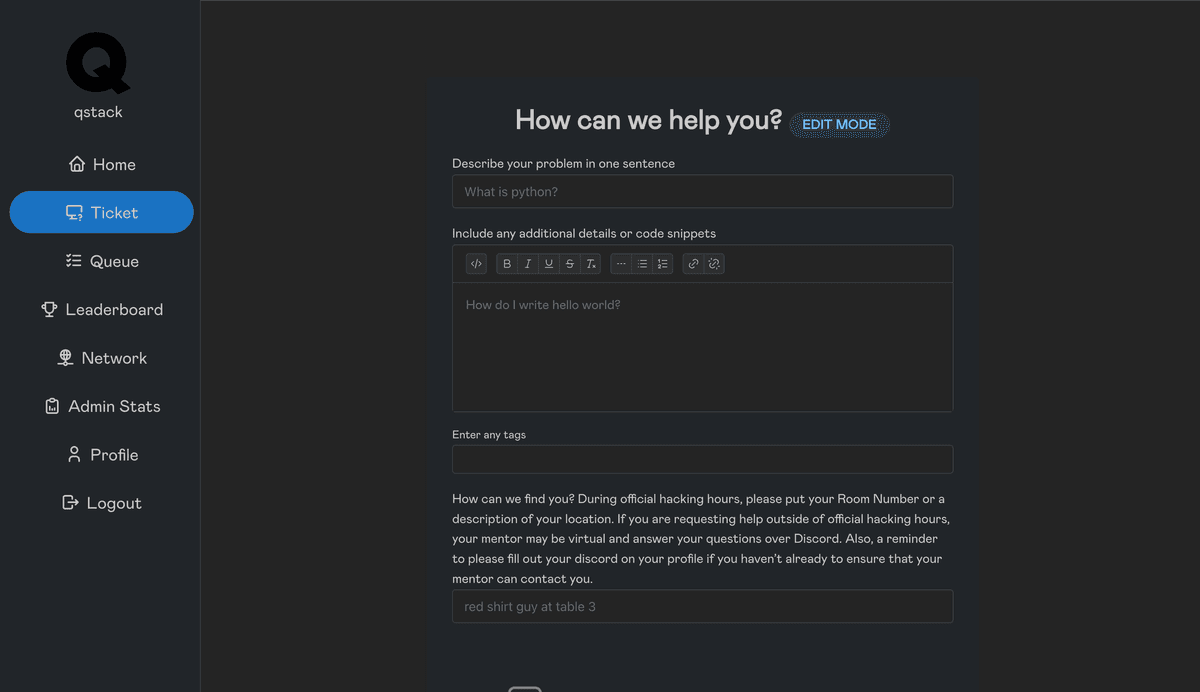The image size is (1200, 692).
Task: Log out using the Logout link
Action: point(101,503)
